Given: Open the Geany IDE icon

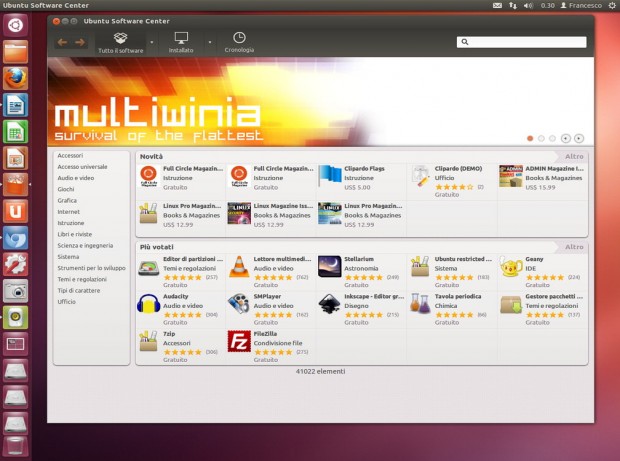Looking at the screenshot, I should (x=510, y=266).
